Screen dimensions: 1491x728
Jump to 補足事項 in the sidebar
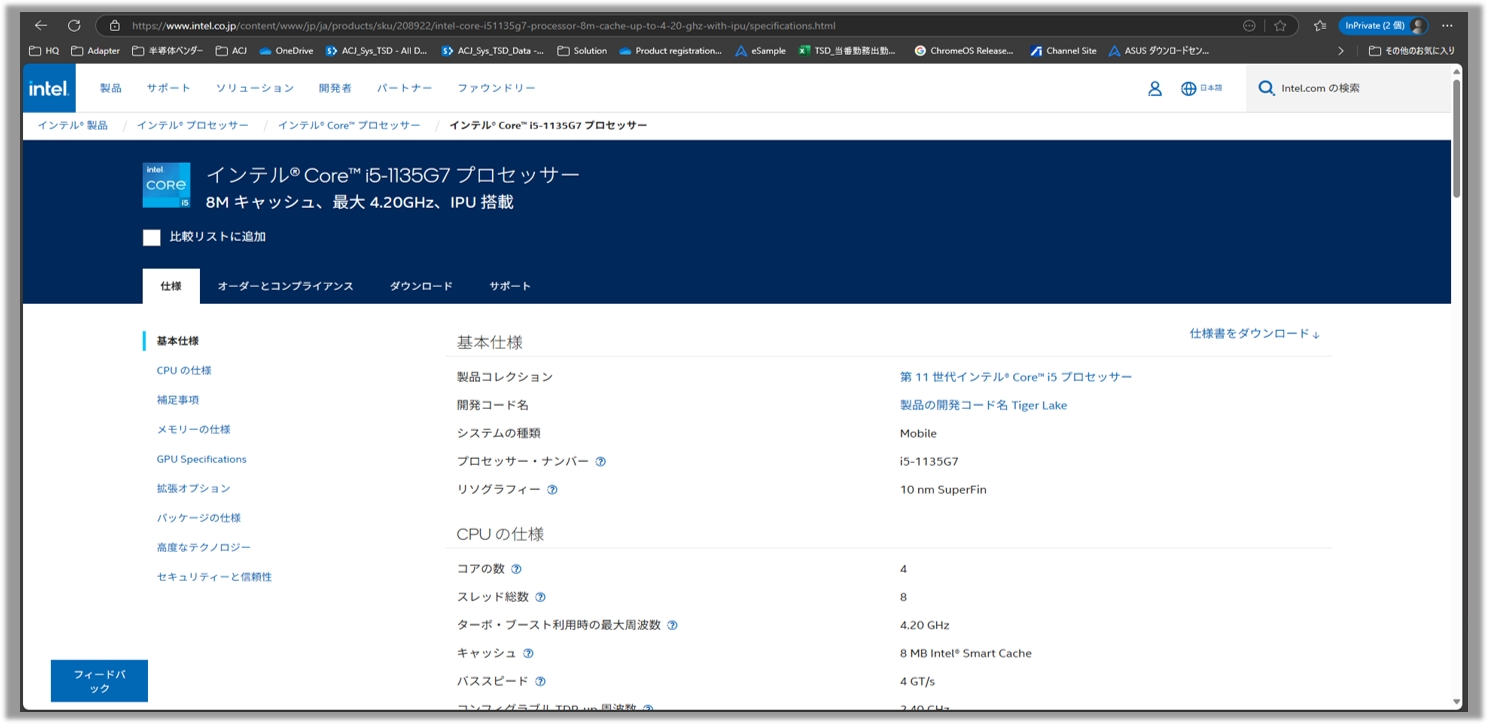(178, 400)
